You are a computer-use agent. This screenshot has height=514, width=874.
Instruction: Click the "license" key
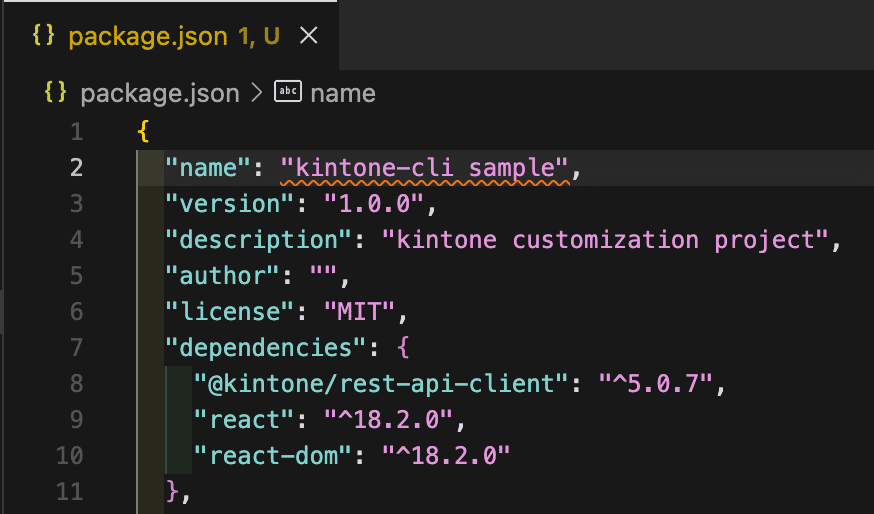point(230,312)
